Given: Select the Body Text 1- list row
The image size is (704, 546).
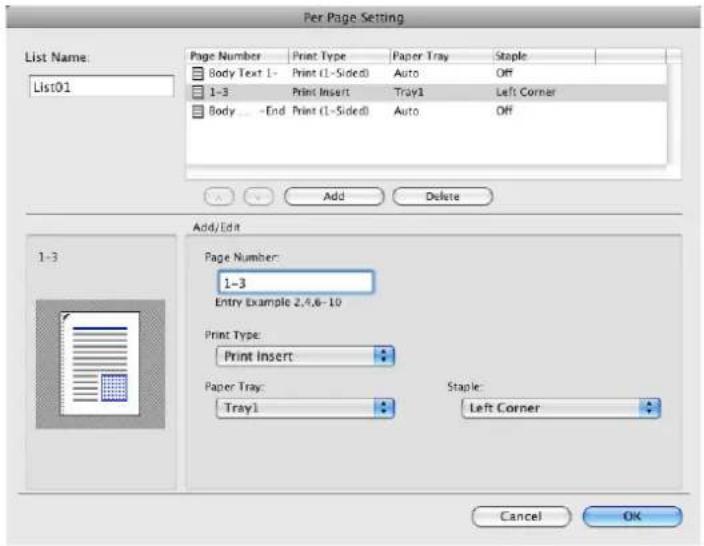Looking at the screenshot, I should coord(427,73).
